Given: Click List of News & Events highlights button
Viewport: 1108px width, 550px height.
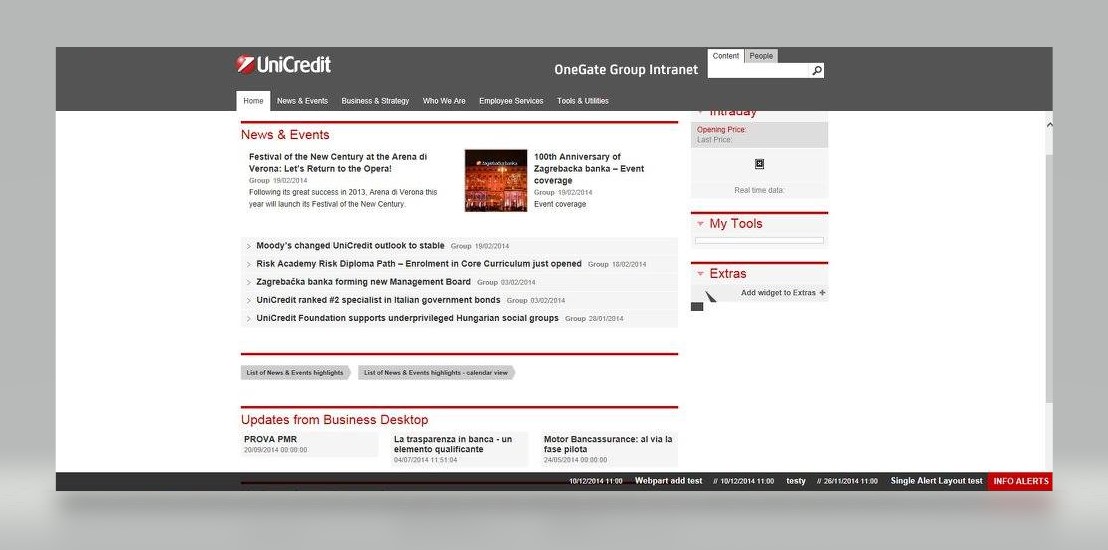Looking at the screenshot, I should pyautogui.click(x=295, y=373).
